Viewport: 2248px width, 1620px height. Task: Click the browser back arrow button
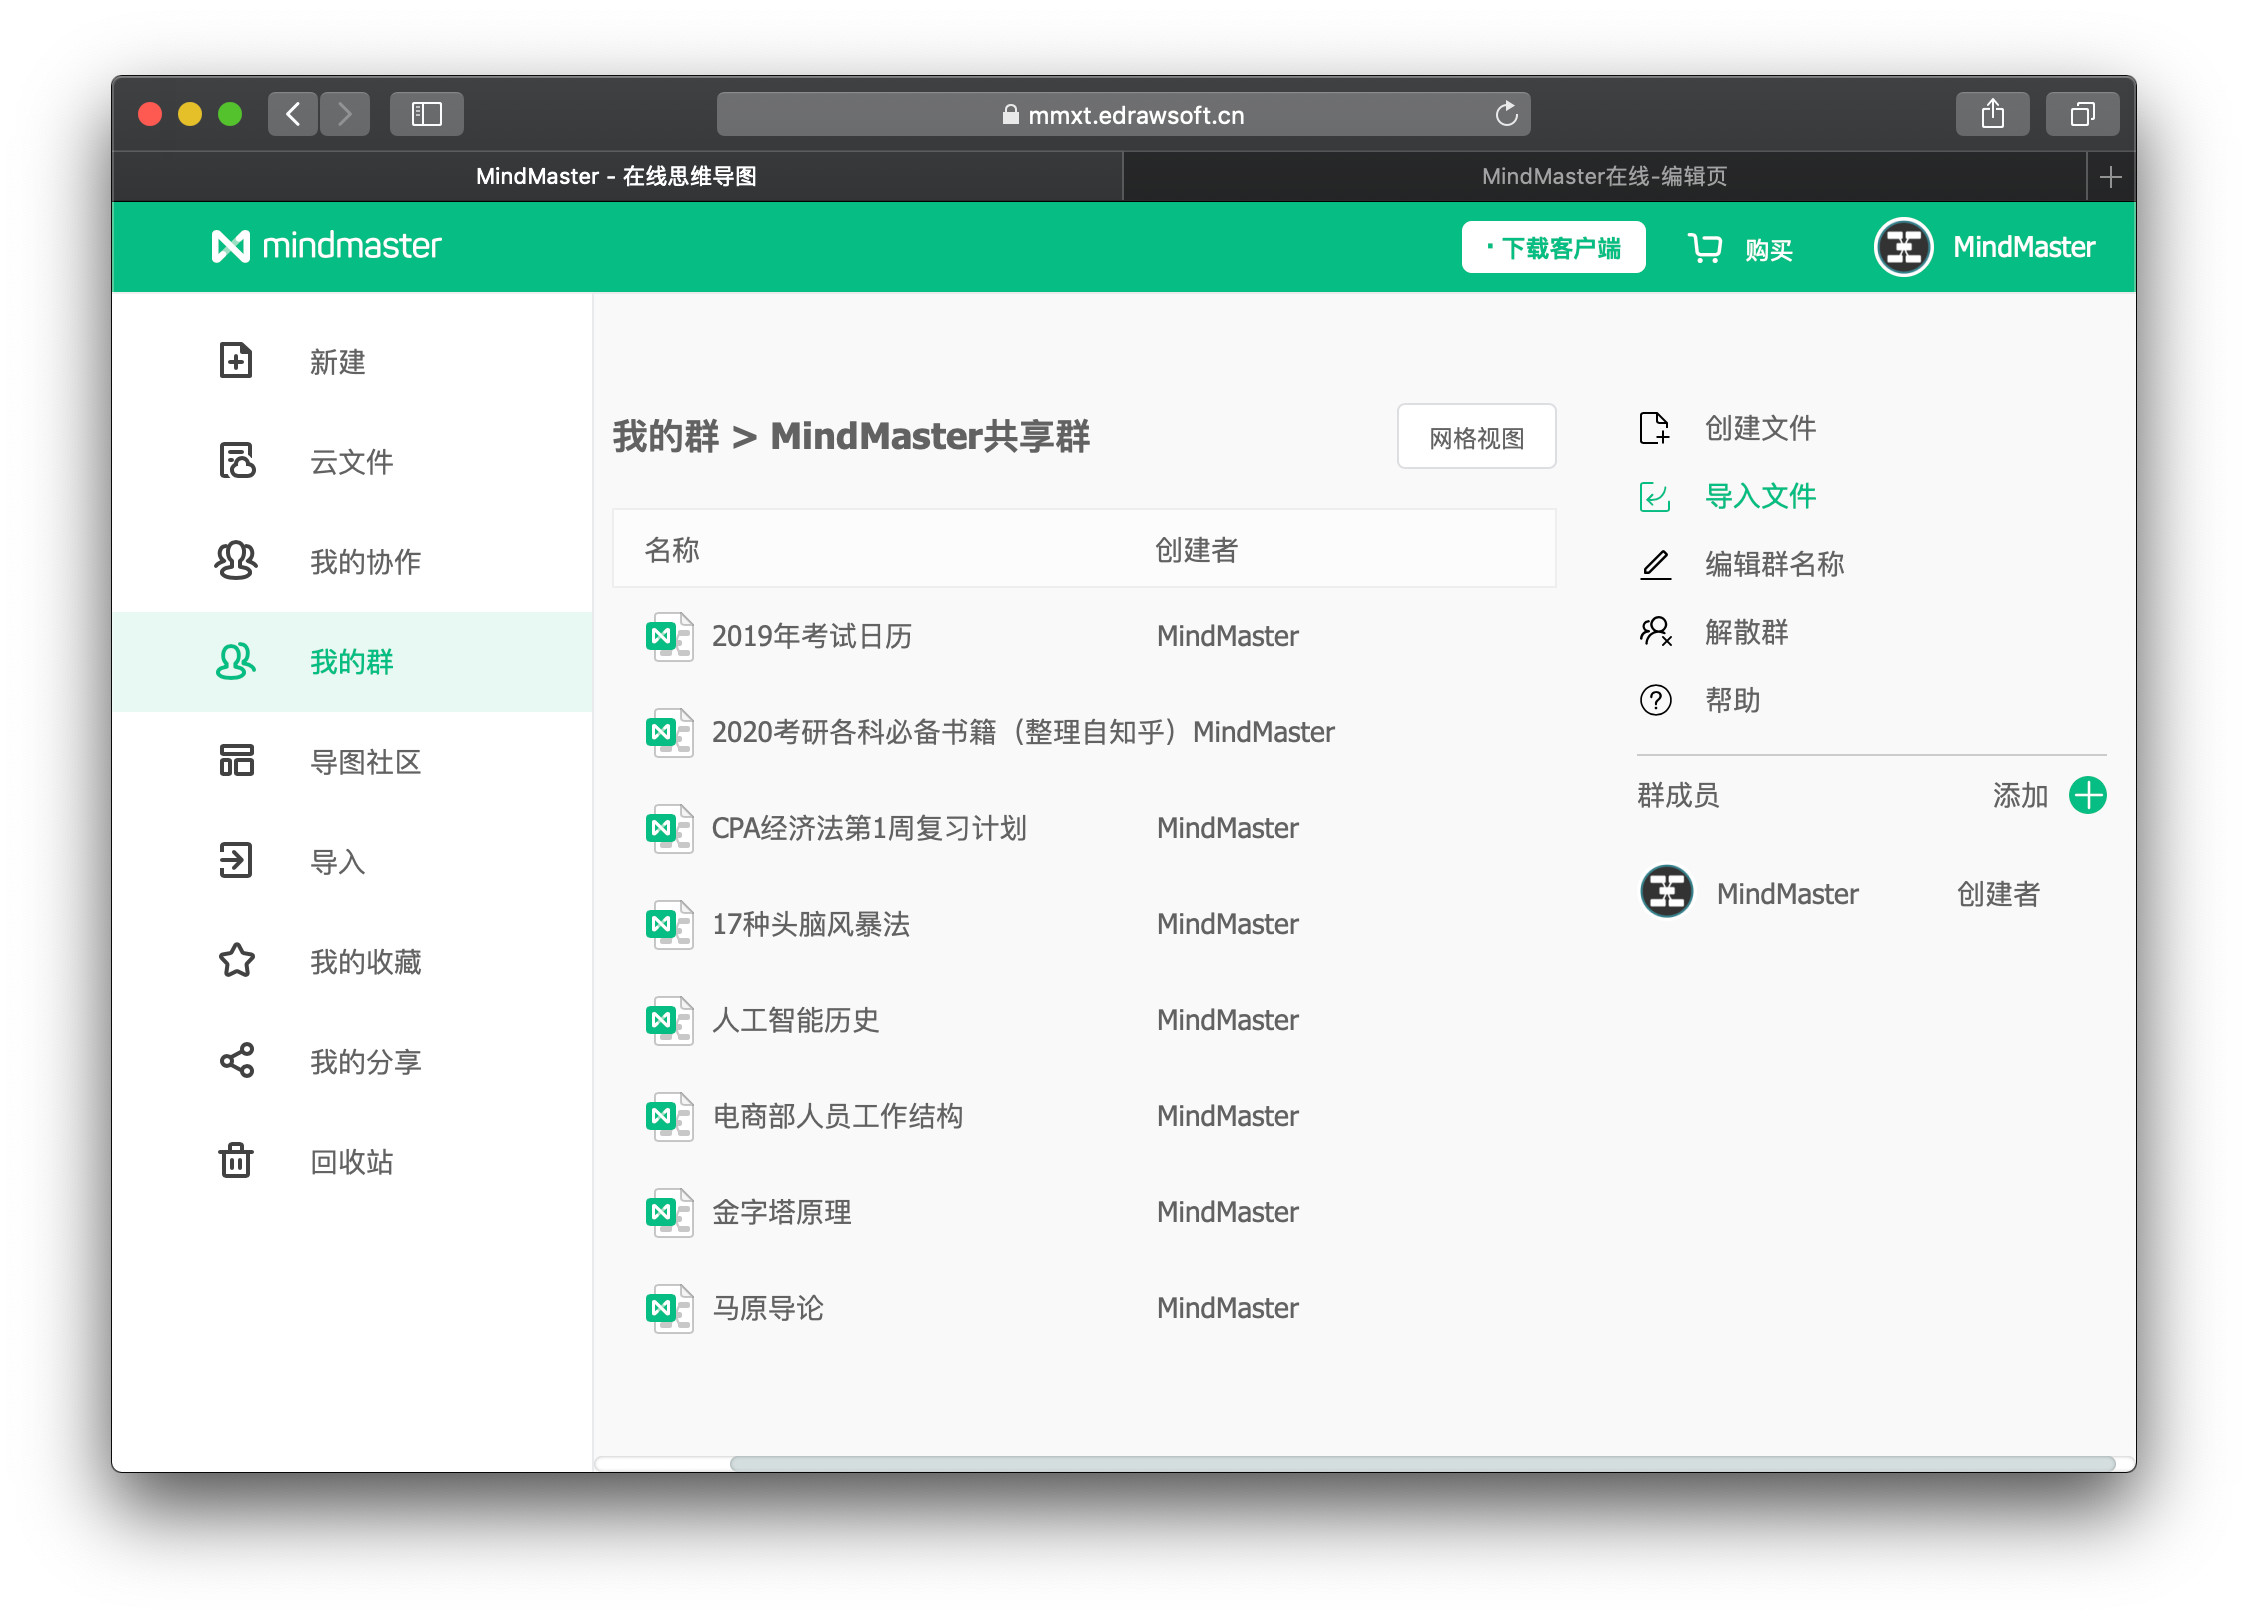(x=293, y=114)
